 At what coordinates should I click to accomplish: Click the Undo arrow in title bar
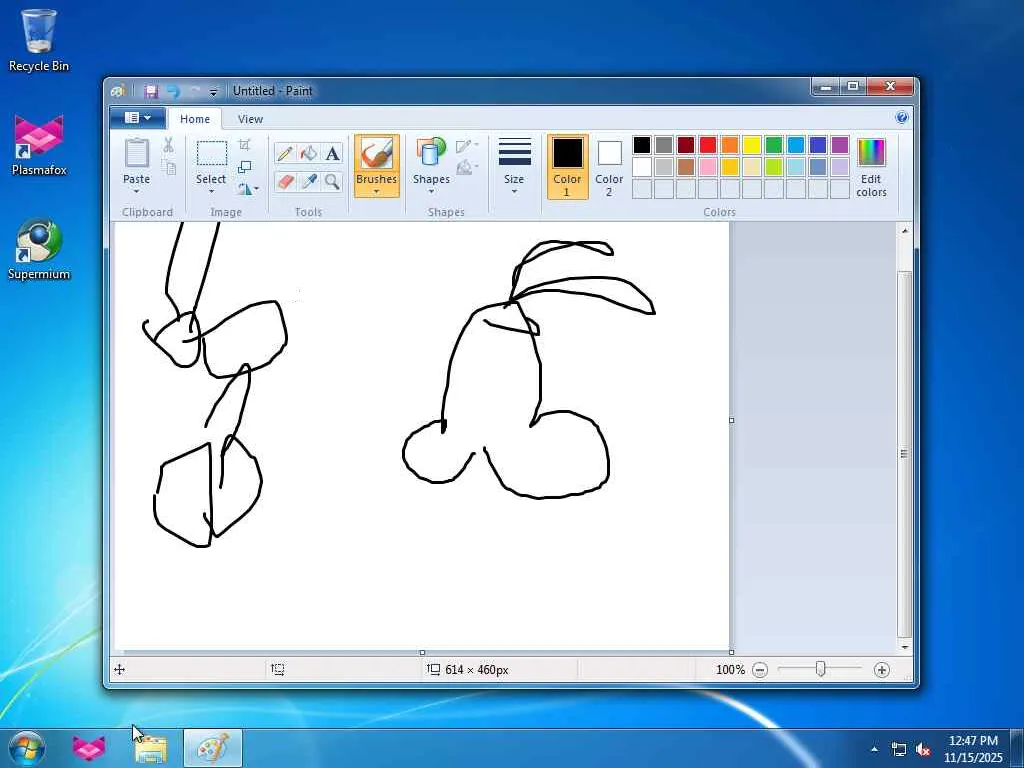pos(172,91)
